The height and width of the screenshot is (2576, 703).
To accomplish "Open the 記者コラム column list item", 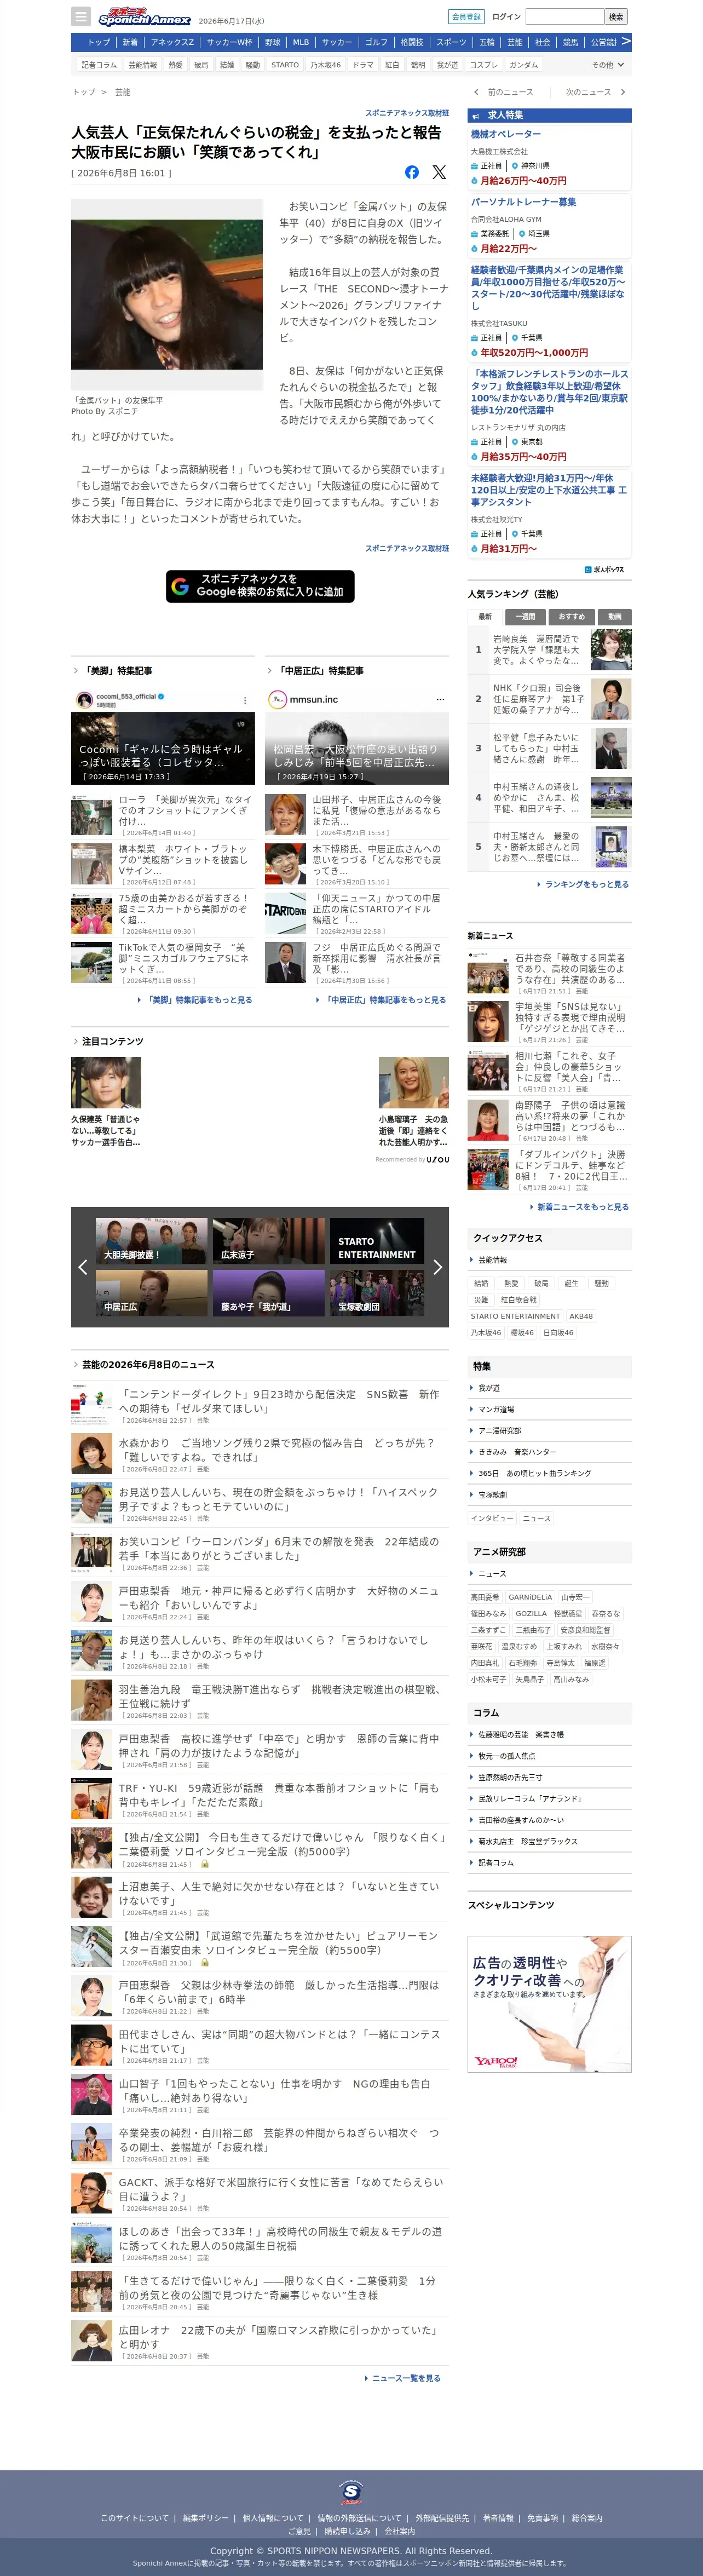I will (x=549, y=1863).
